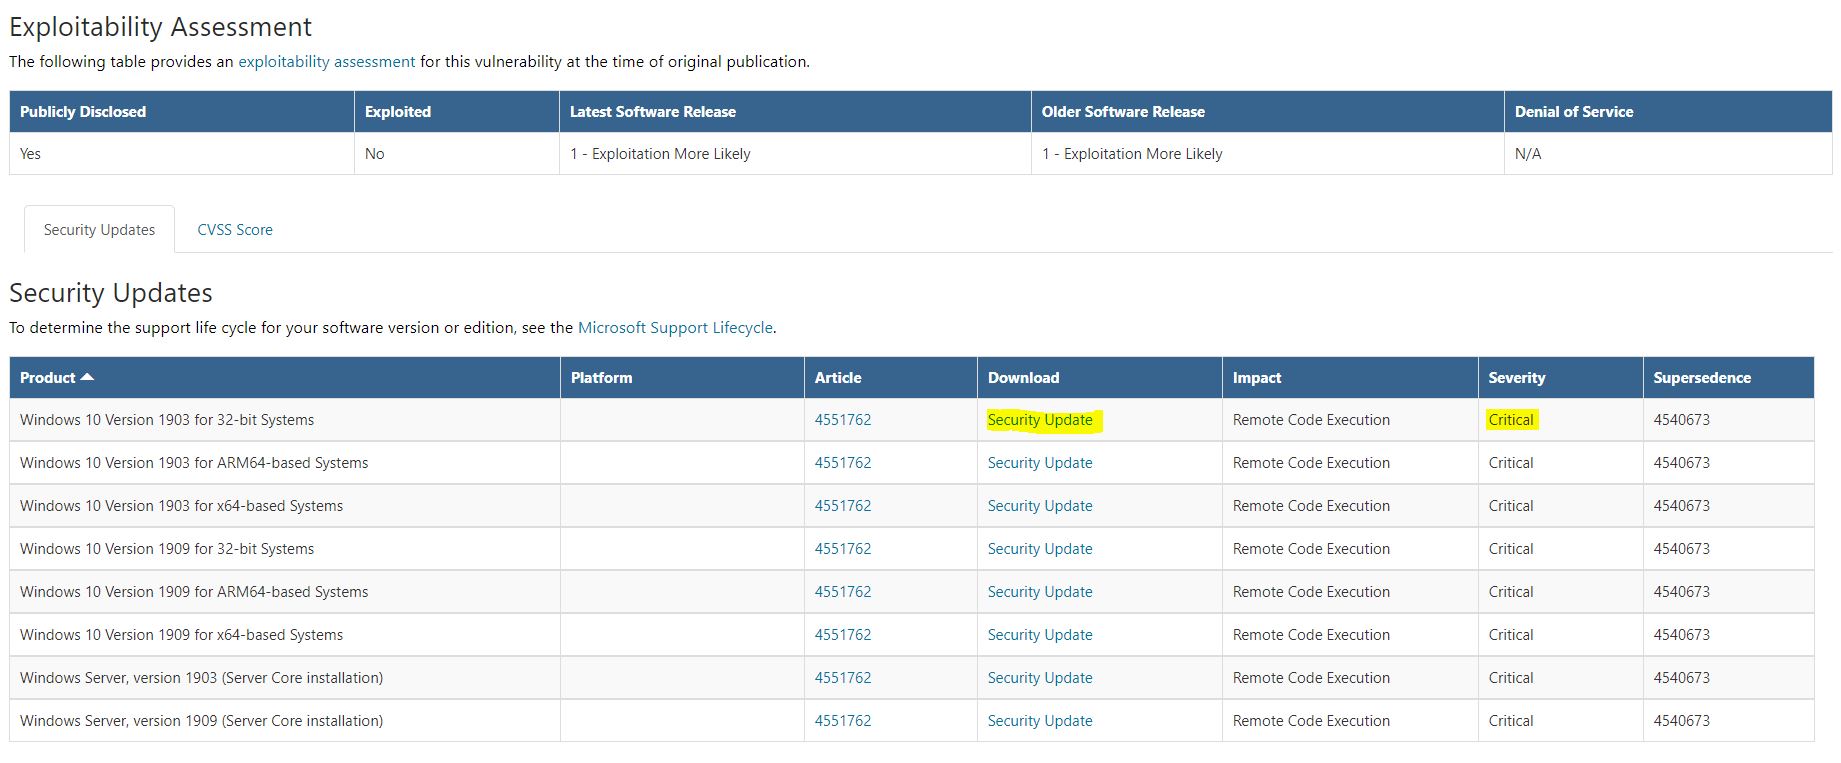Download Security Update for 1909 x64-based Systems

coord(1039,635)
